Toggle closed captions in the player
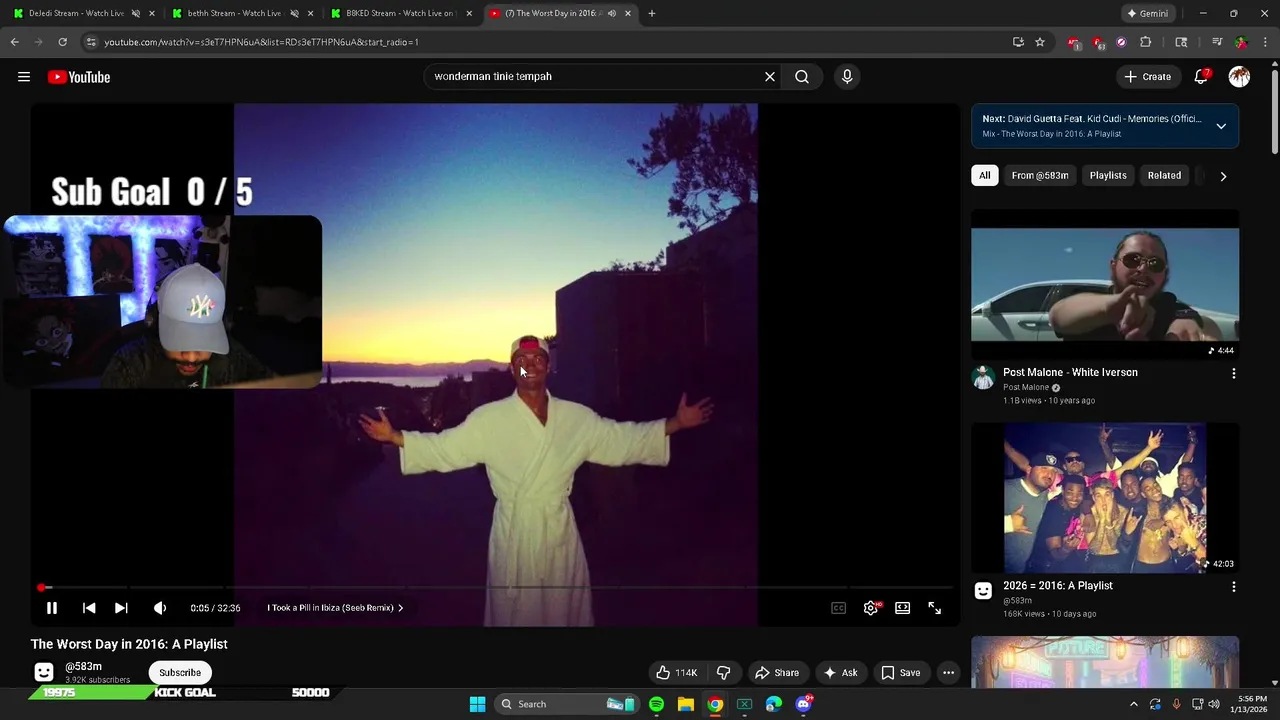The width and height of the screenshot is (1280, 720). pyautogui.click(x=839, y=608)
